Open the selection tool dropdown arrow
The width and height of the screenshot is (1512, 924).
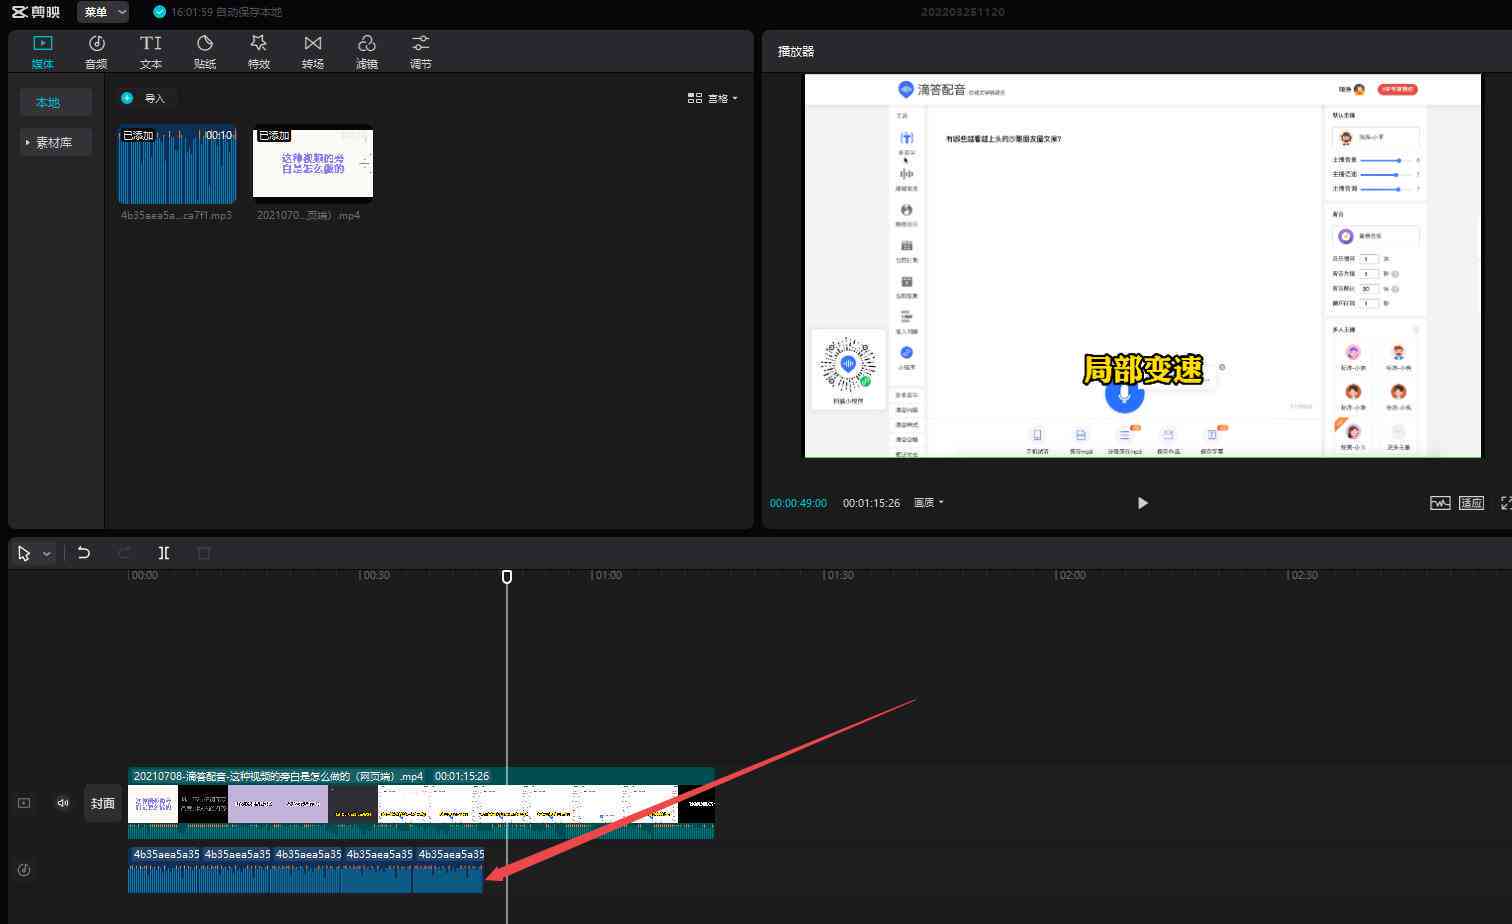46,554
